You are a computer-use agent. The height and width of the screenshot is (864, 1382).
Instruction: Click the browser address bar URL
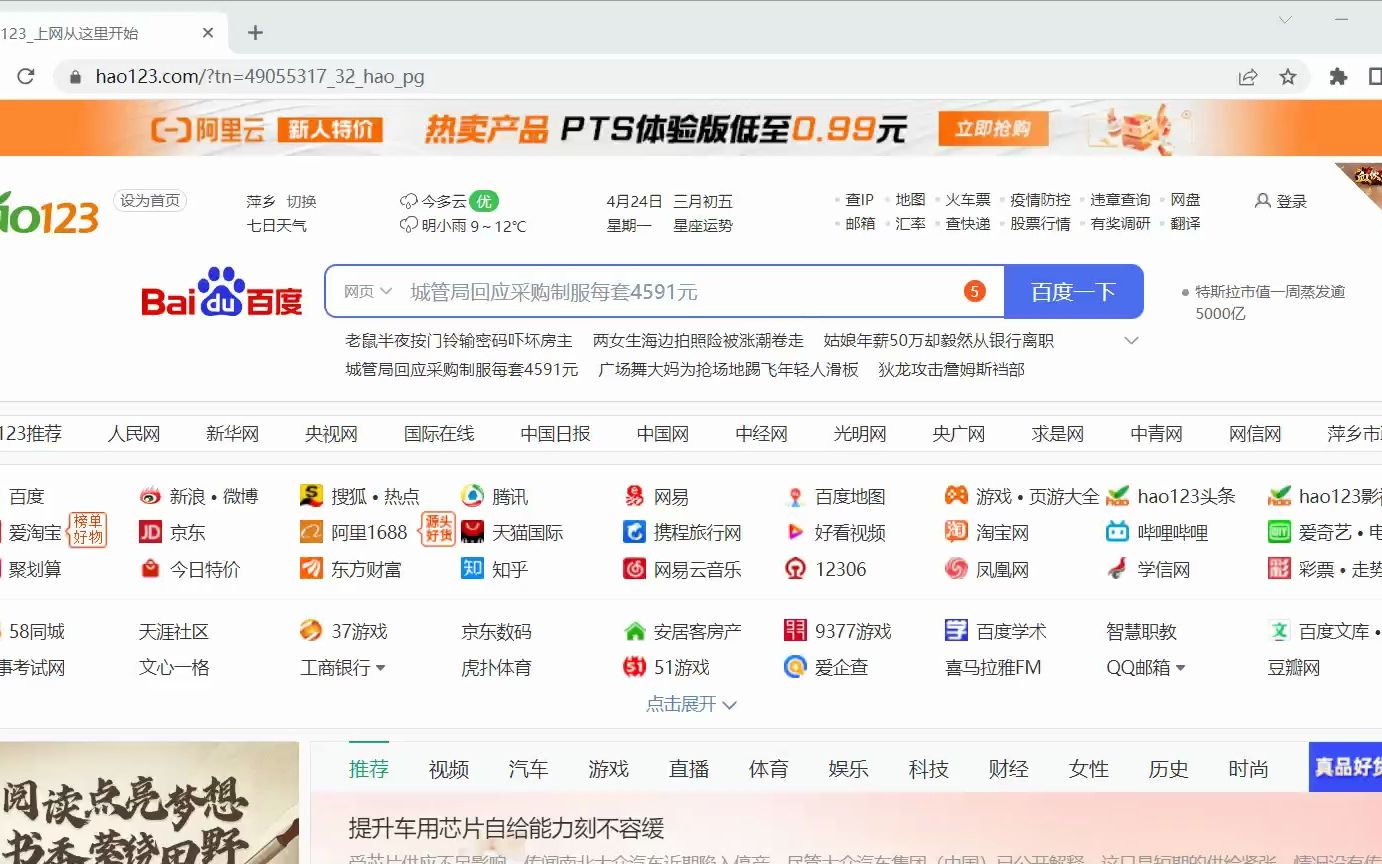pos(260,77)
